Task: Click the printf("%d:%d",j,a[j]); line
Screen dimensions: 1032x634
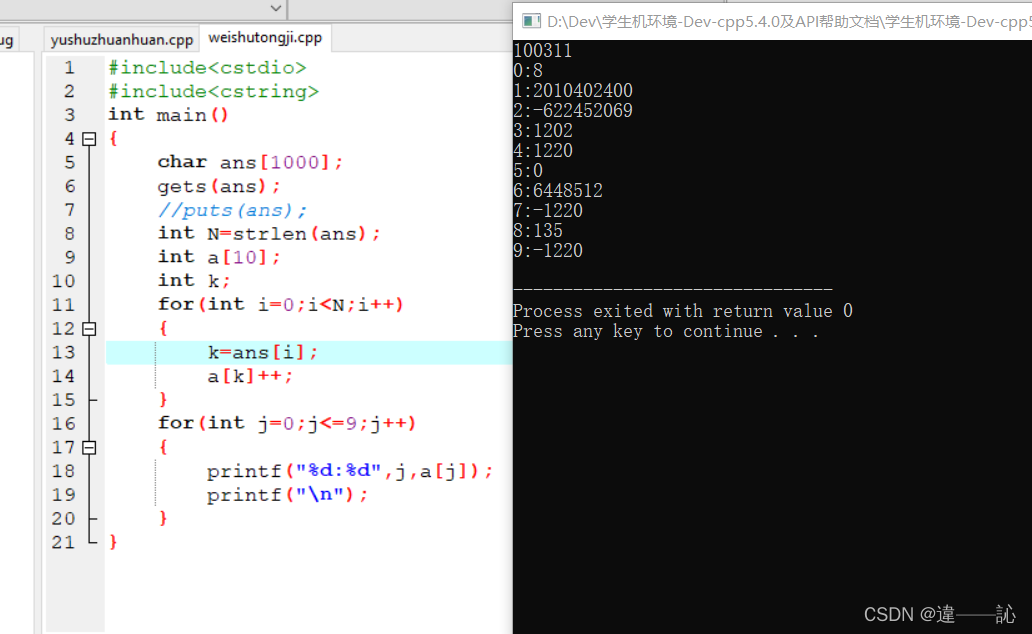Action: (349, 471)
